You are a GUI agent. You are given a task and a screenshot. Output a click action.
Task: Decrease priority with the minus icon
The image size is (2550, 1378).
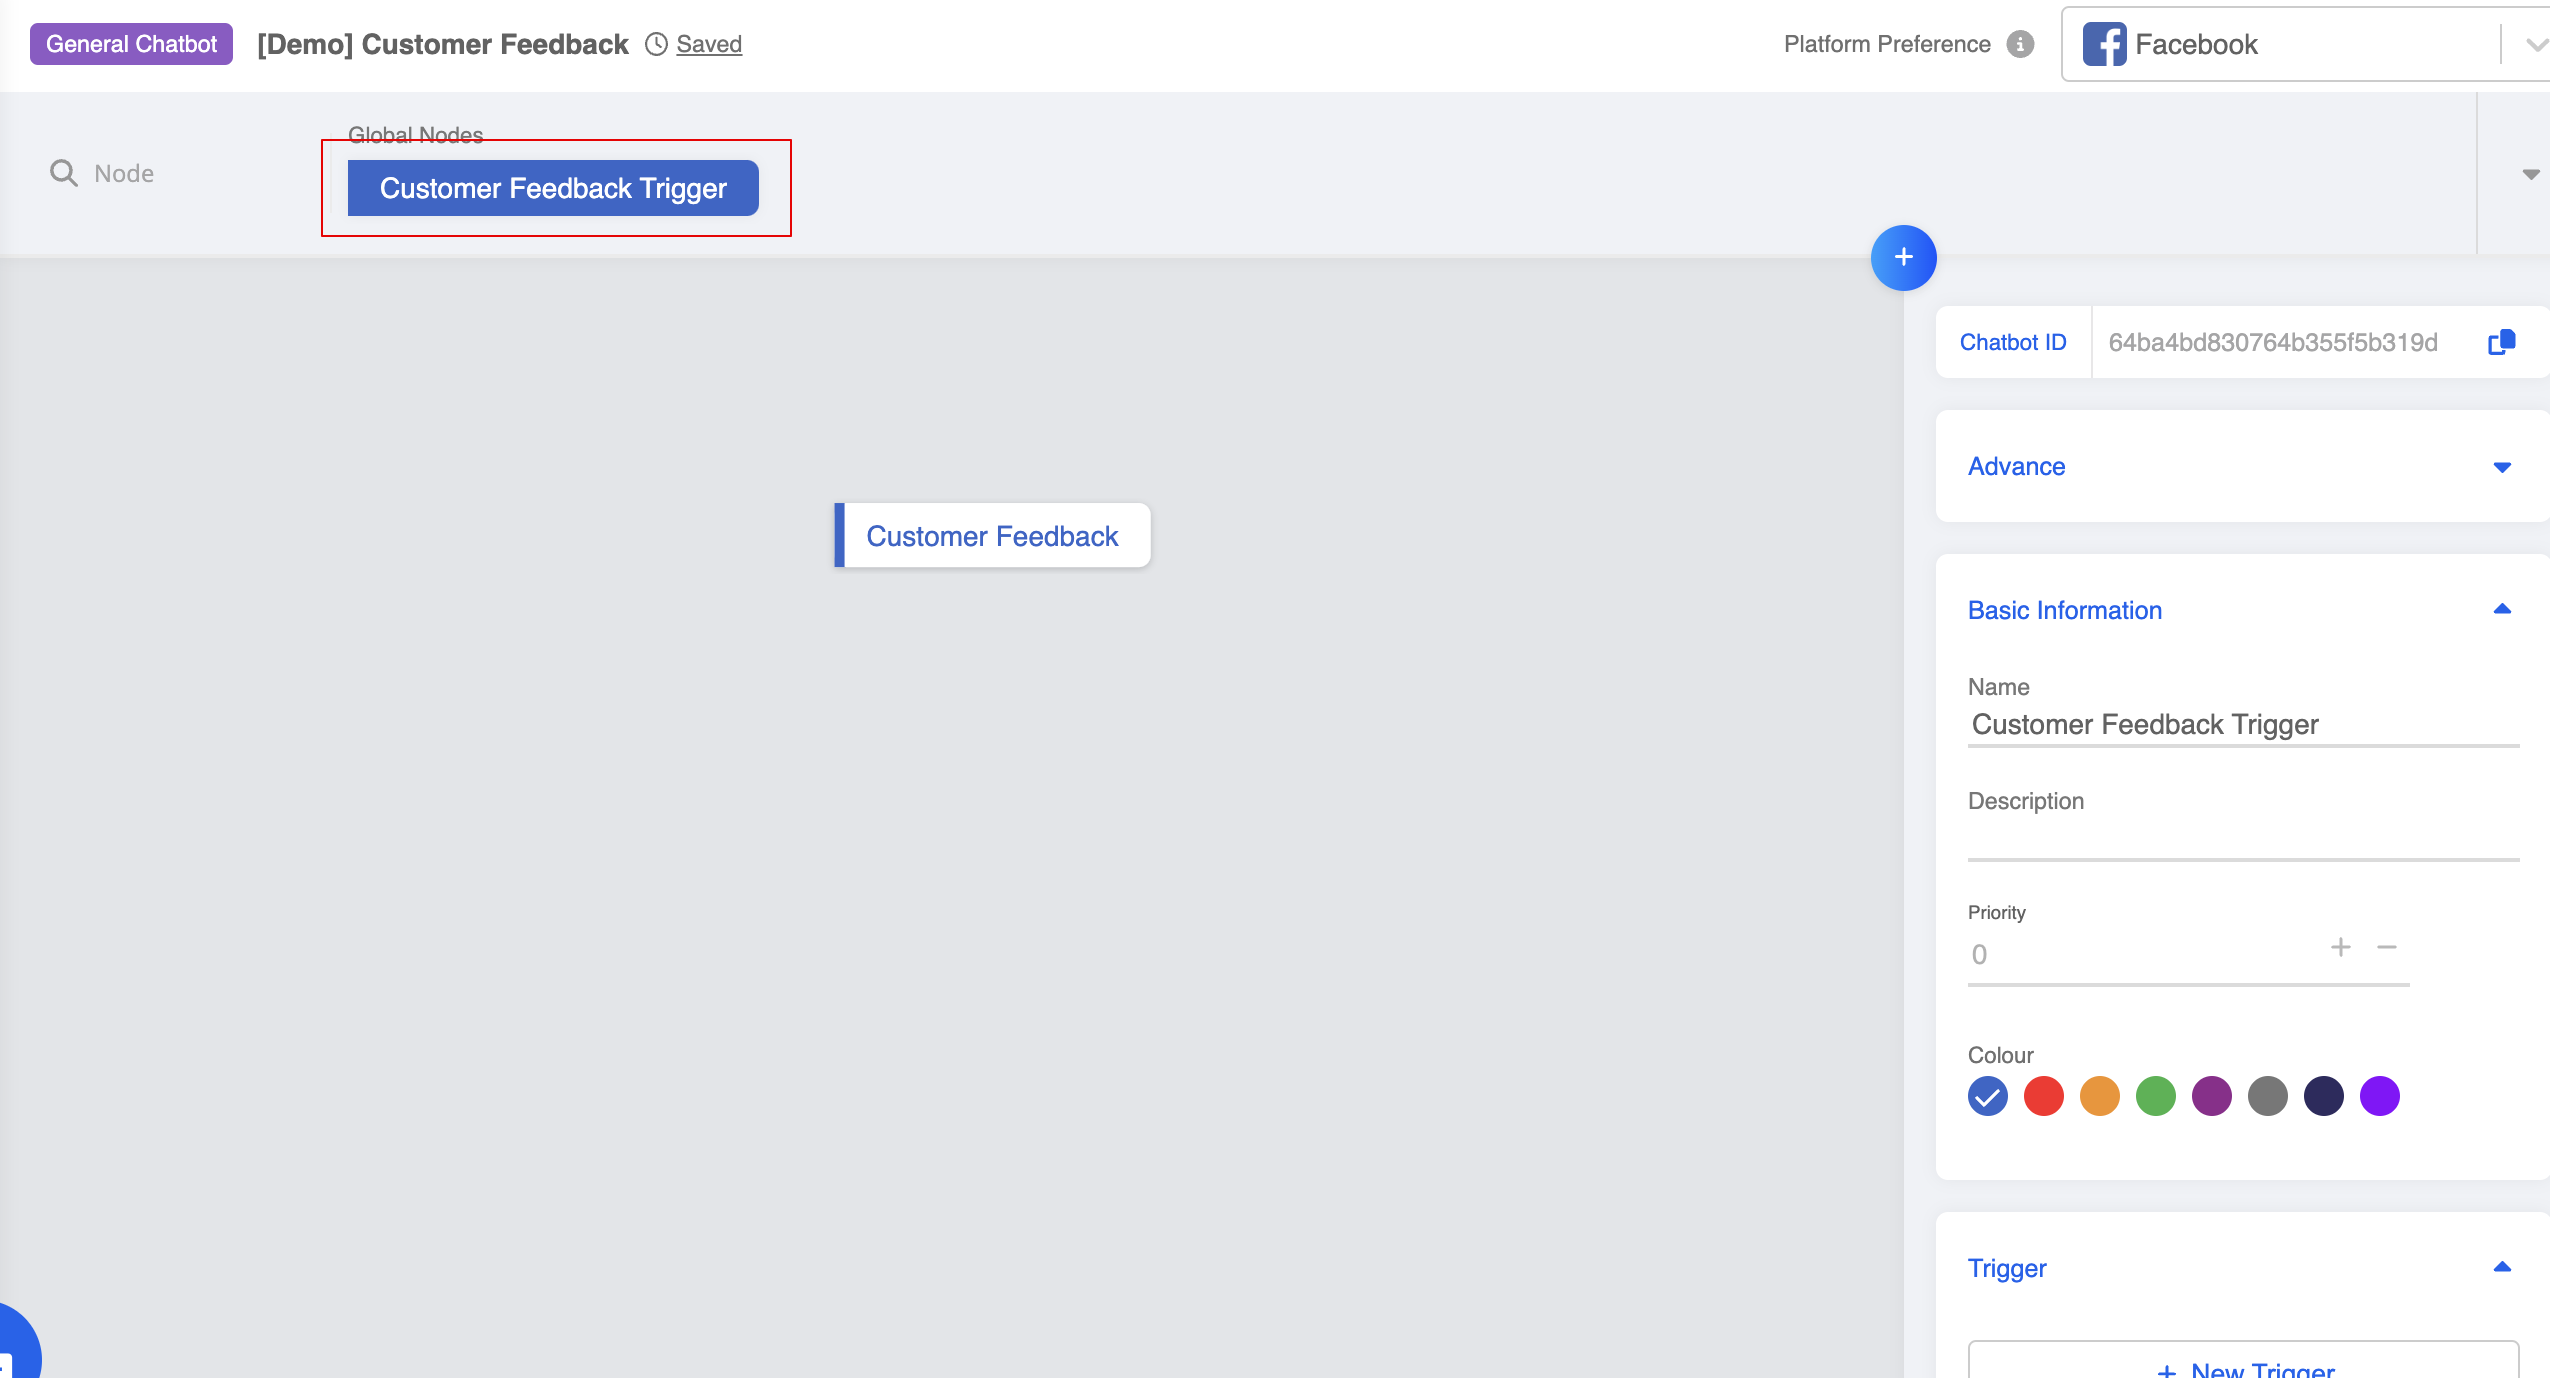[x=2386, y=947]
